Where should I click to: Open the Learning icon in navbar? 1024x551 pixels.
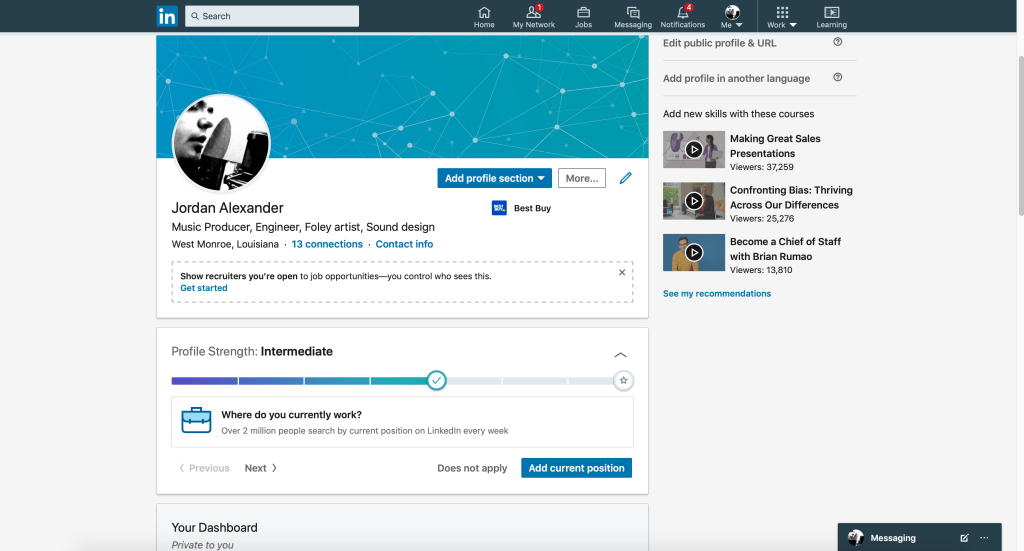click(x=831, y=13)
